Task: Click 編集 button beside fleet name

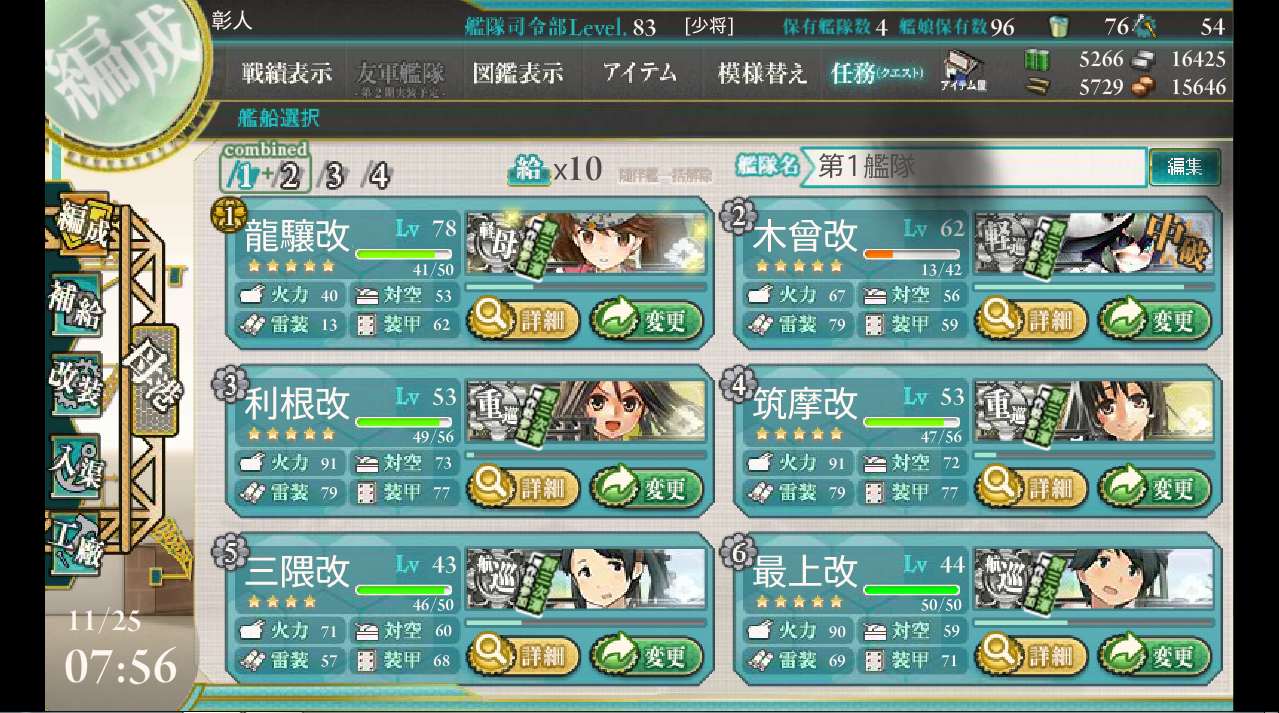Action: 1185,167
